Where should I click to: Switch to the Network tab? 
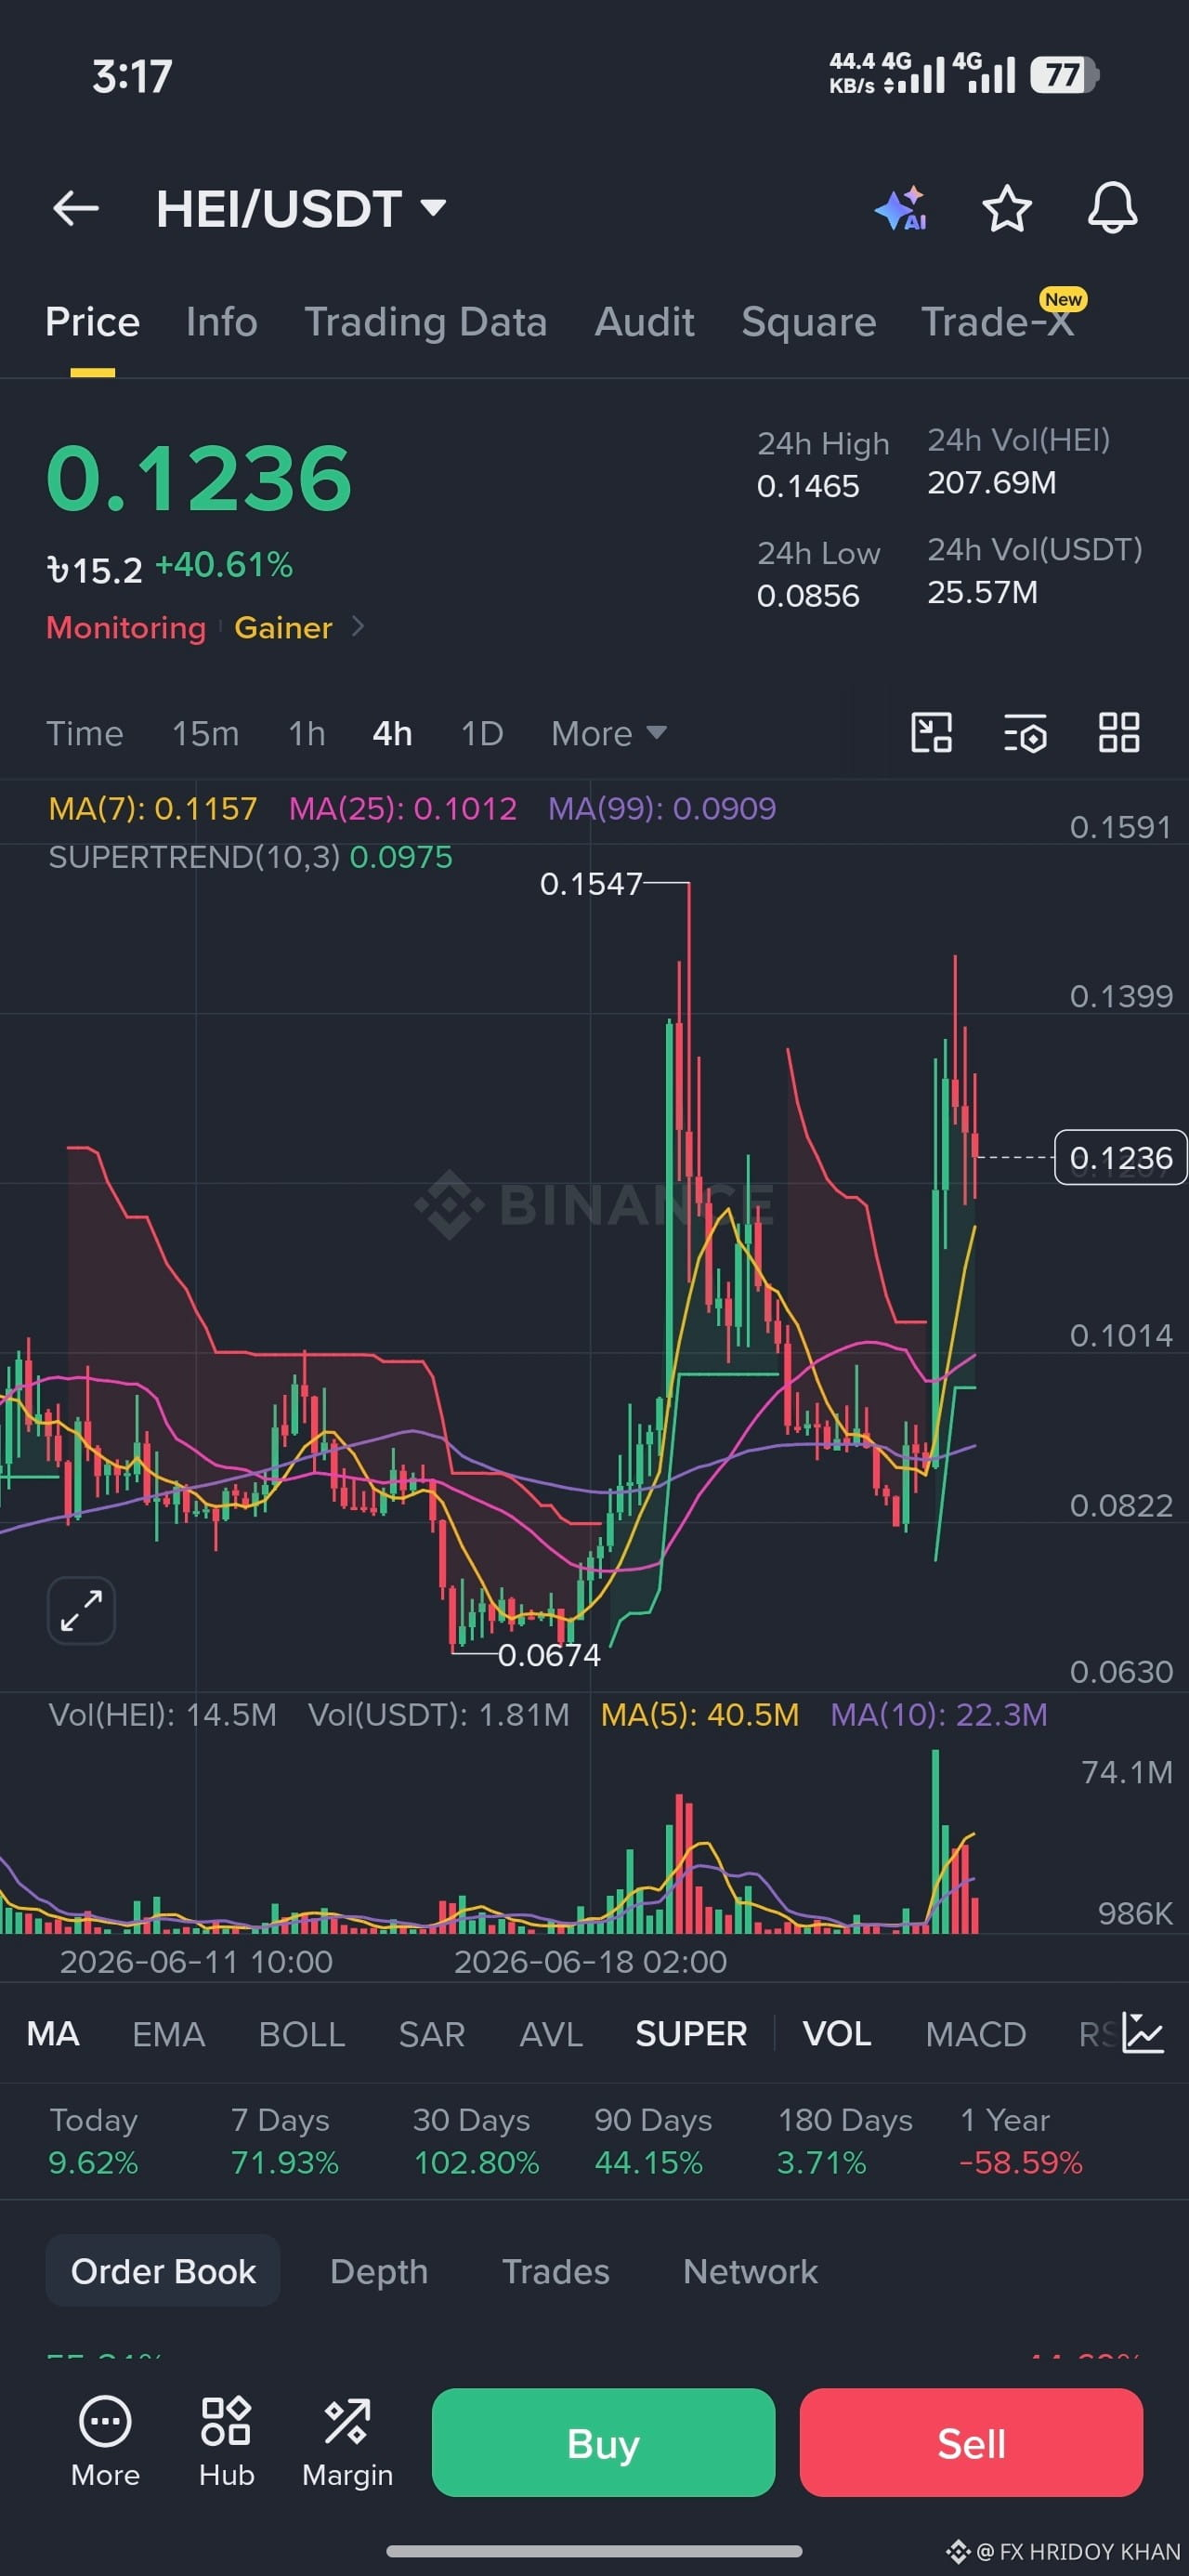(750, 2271)
